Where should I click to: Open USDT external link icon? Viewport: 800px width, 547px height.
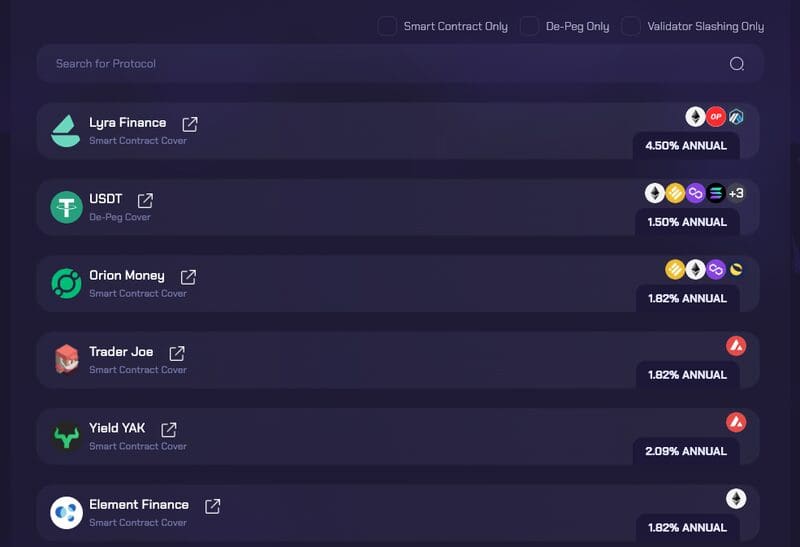(x=145, y=200)
